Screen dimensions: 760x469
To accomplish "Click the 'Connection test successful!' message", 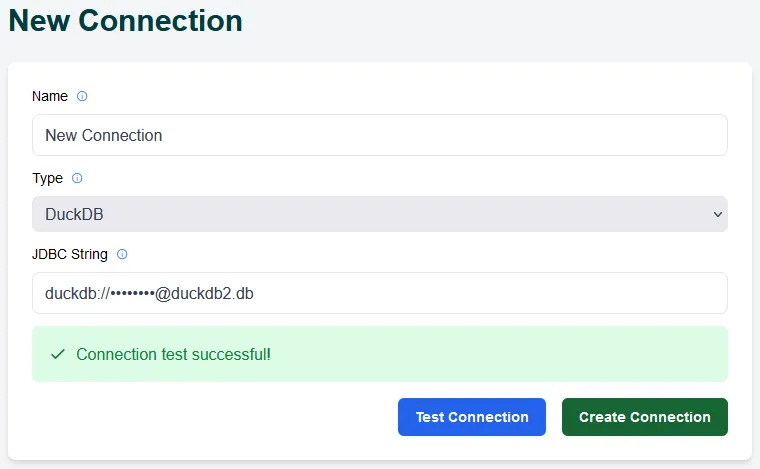I will click(173, 354).
